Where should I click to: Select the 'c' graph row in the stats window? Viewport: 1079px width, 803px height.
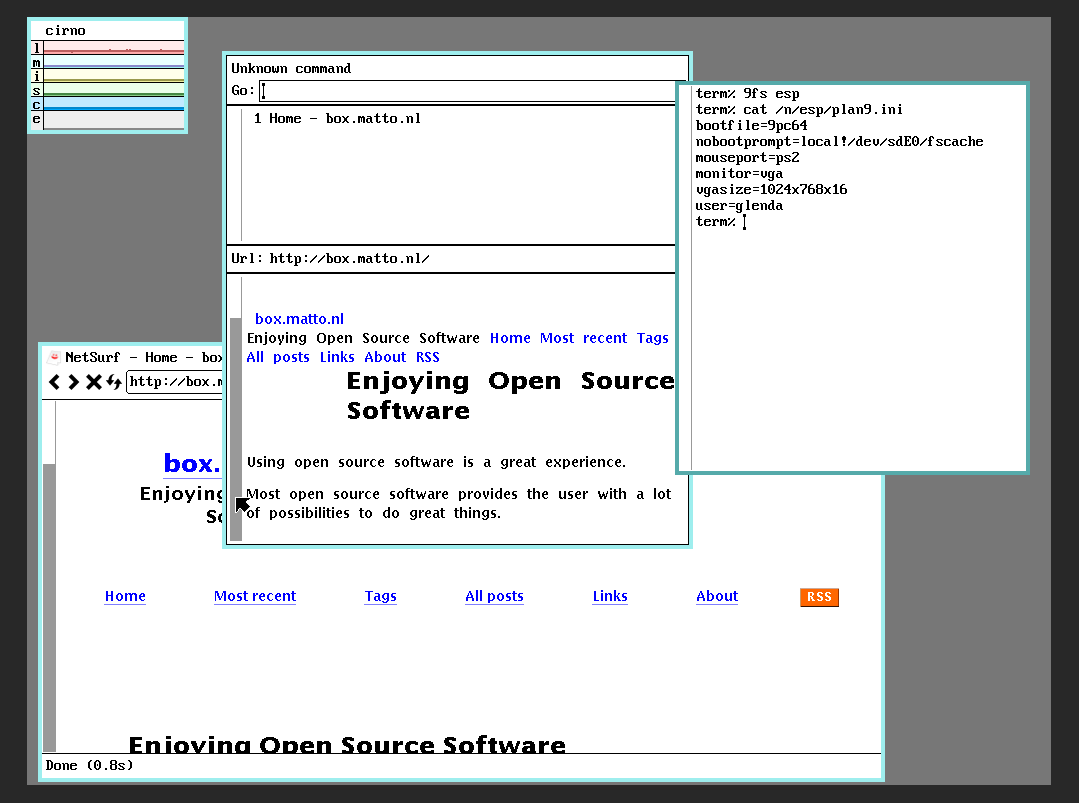pos(113,104)
